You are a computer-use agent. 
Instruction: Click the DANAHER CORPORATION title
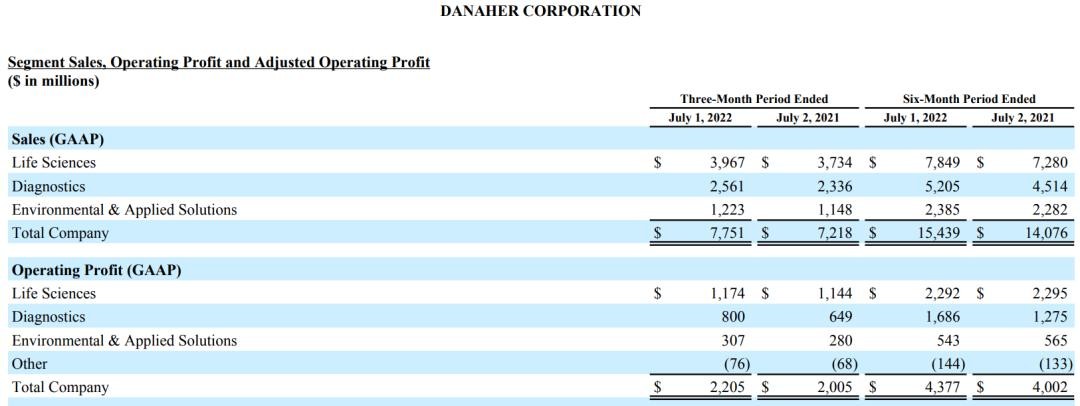(540, 11)
